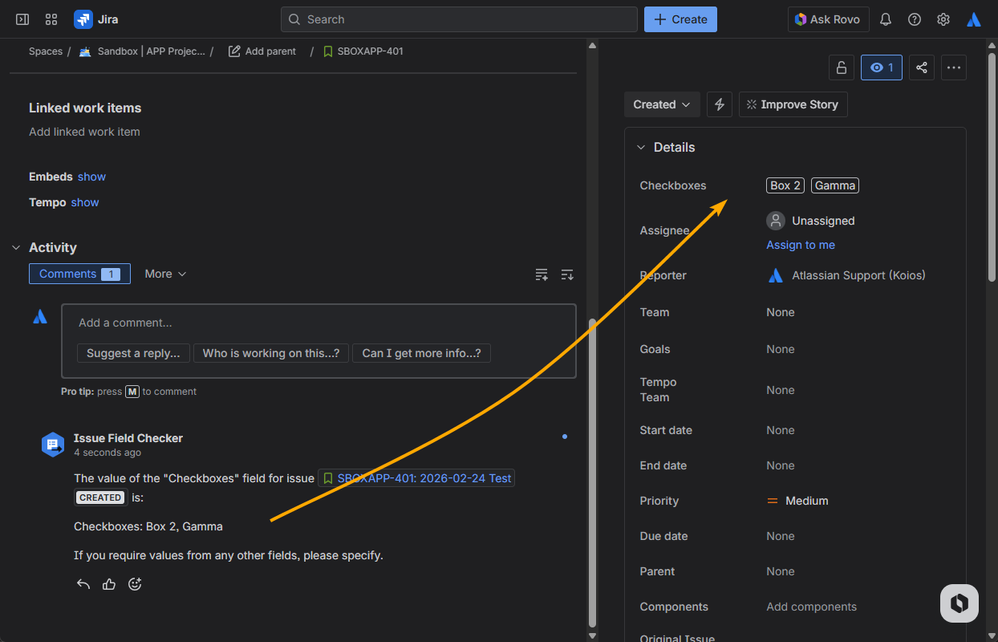Click the user avatar next to comment box
The width and height of the screenshot is (998, 642).
pyautogui.click(x=40, y=317)
